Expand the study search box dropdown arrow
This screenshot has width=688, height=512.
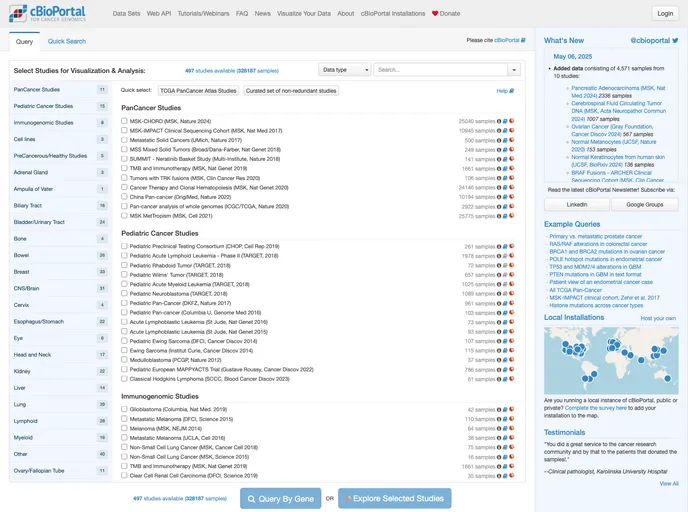(x=514, y=70)
